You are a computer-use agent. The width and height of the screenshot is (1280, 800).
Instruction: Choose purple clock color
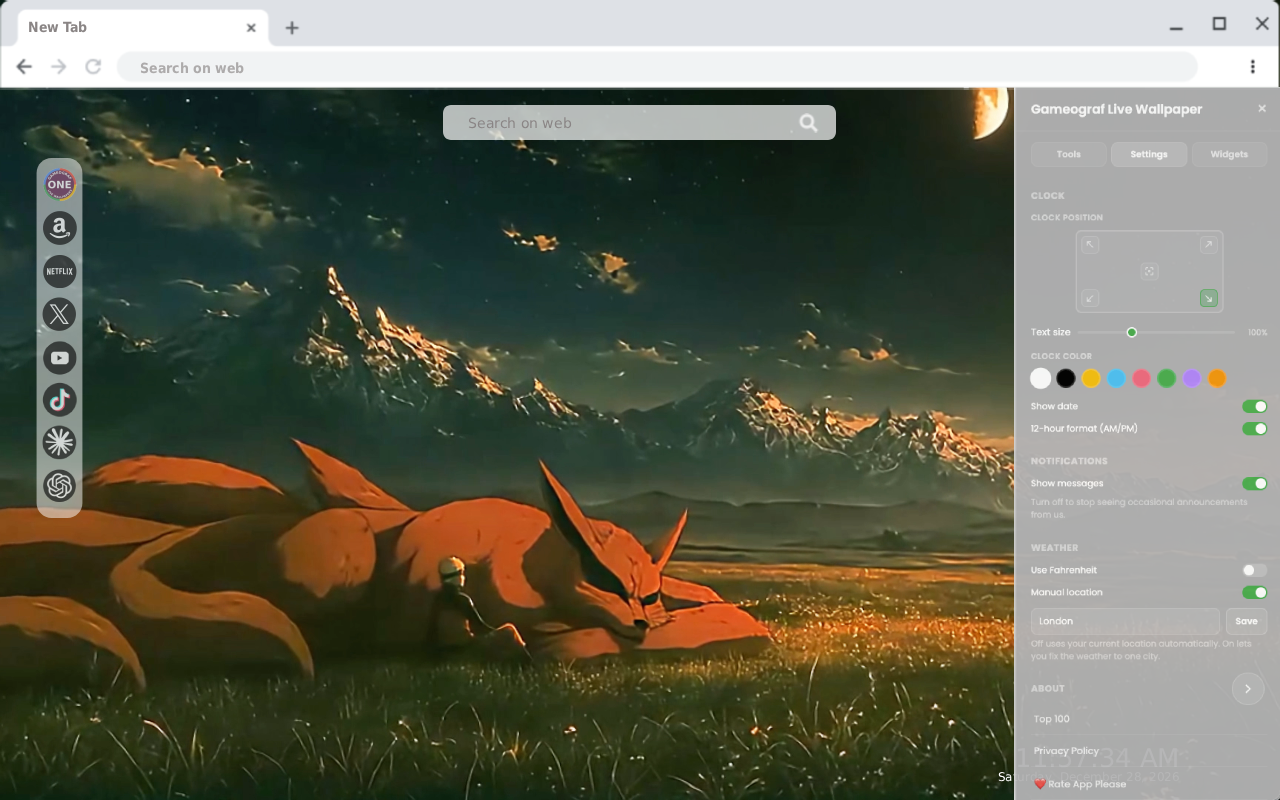coord(1191,378)
